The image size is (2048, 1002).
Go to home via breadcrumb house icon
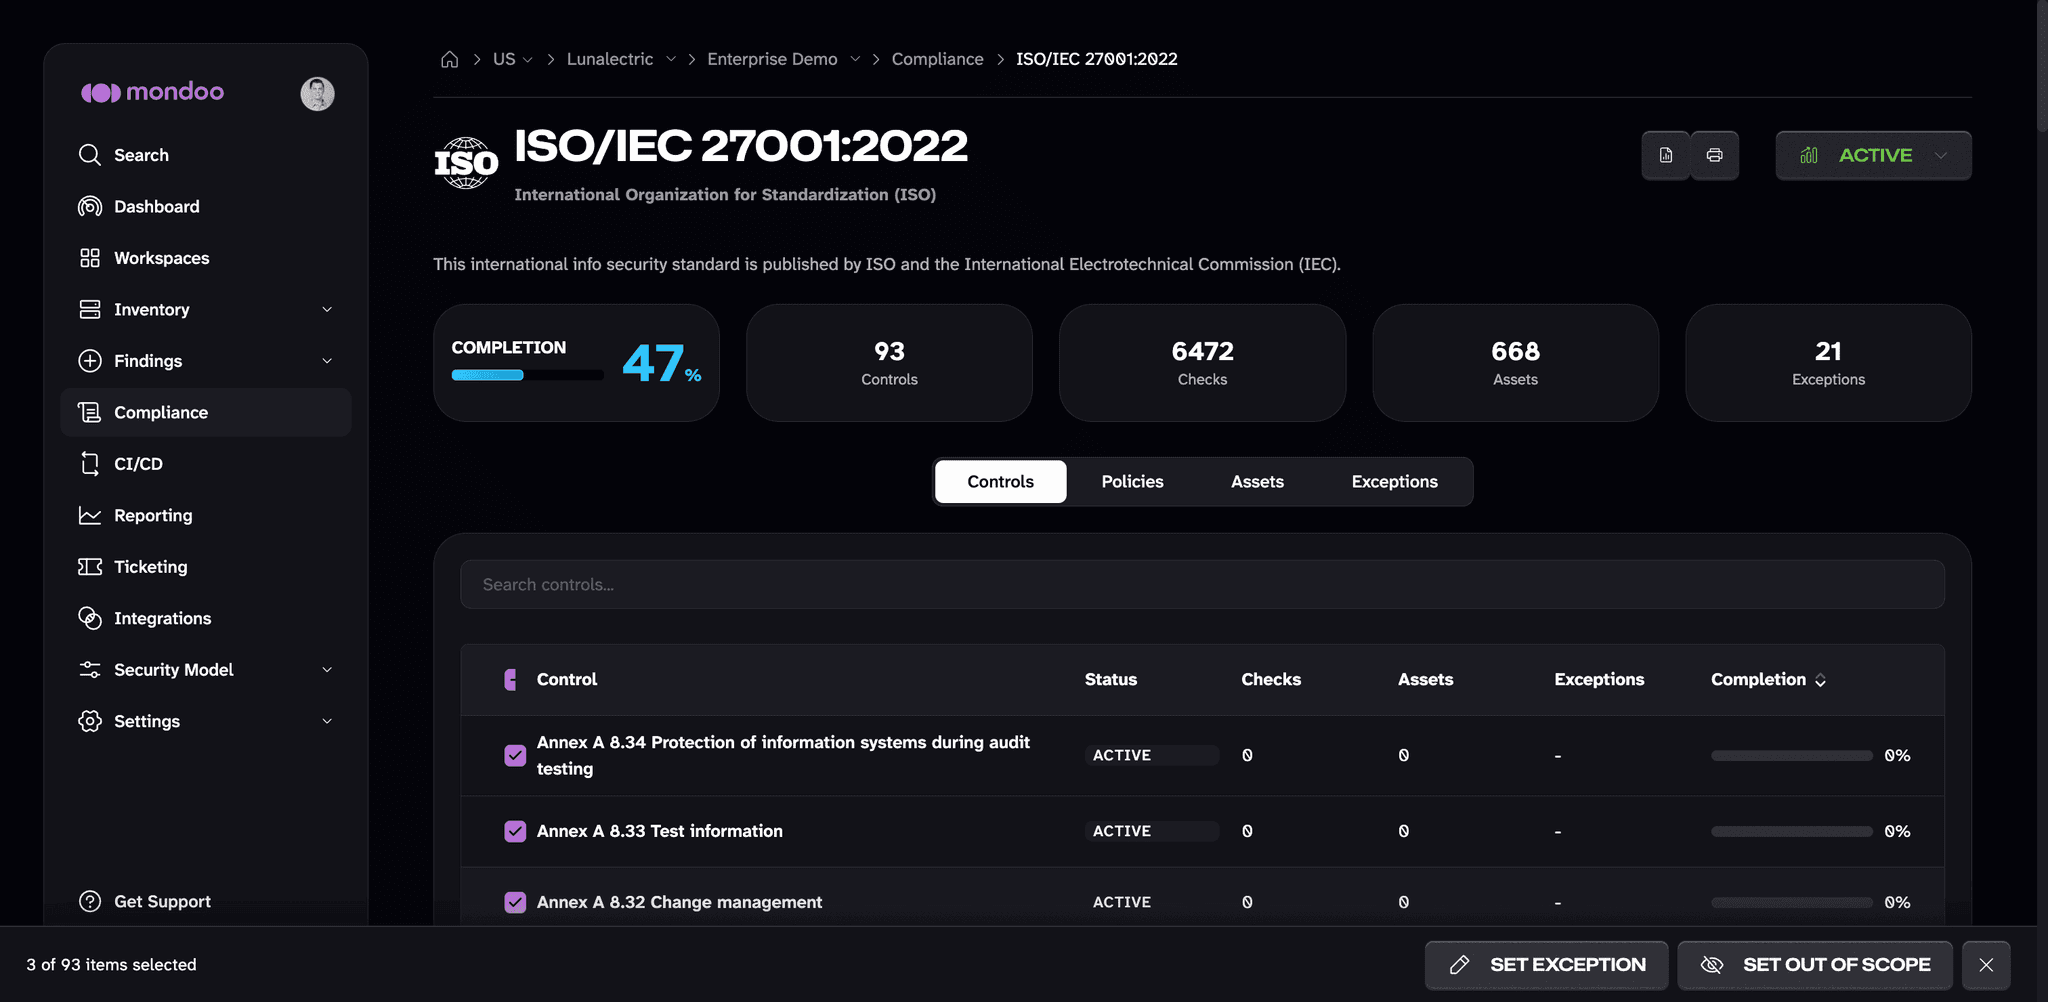[450, 59]
